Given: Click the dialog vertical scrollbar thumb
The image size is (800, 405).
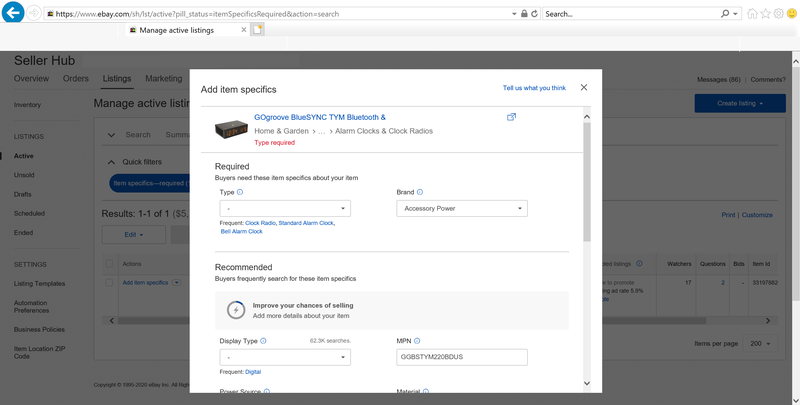Looking at the screenshot, I should point(587,182).
